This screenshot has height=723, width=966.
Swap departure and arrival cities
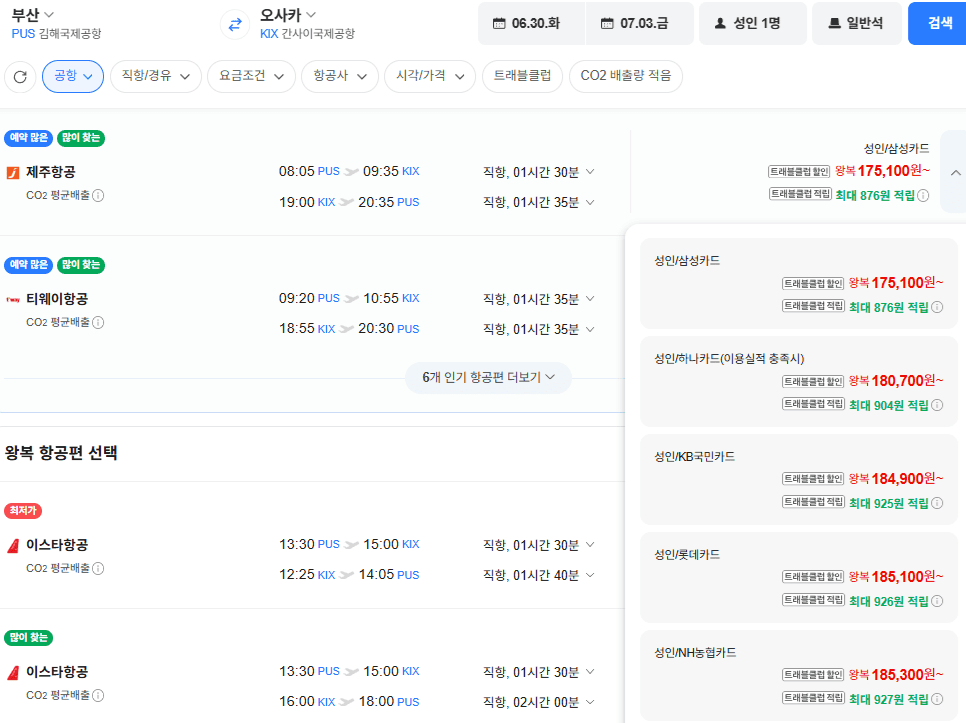click(x=235, y=25)
